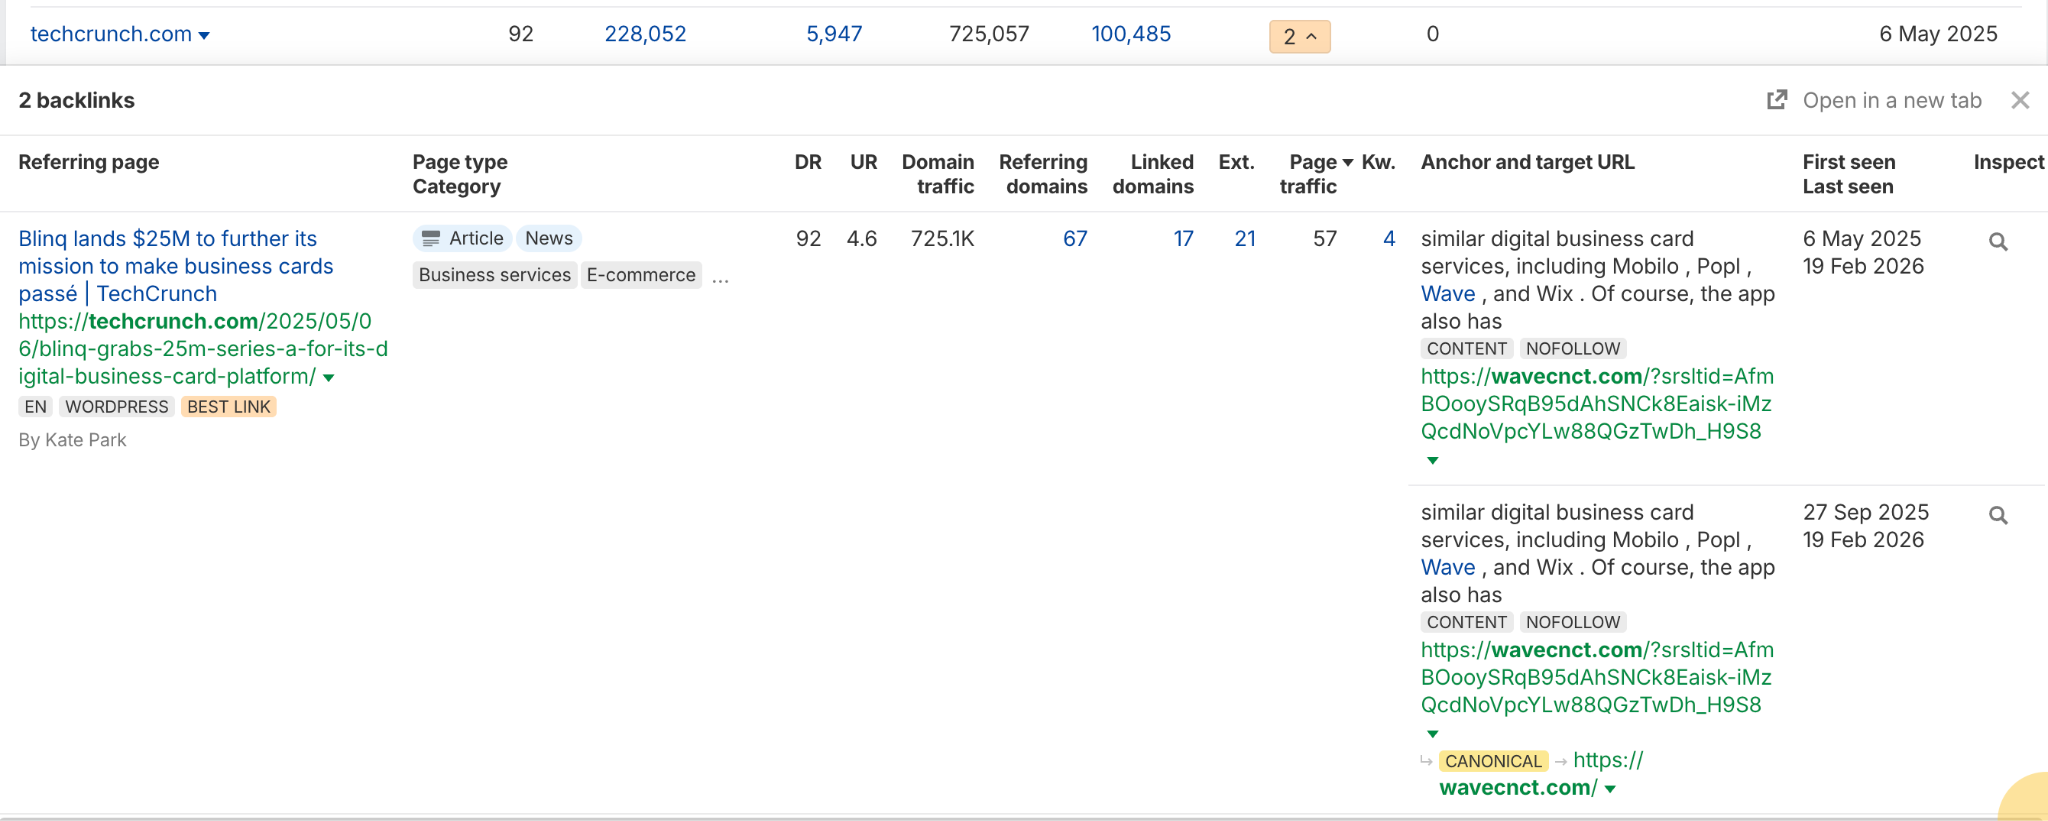
Task: Click the 100,485 link in techcrunch.com row
Action: click(x=1131, y=34)
